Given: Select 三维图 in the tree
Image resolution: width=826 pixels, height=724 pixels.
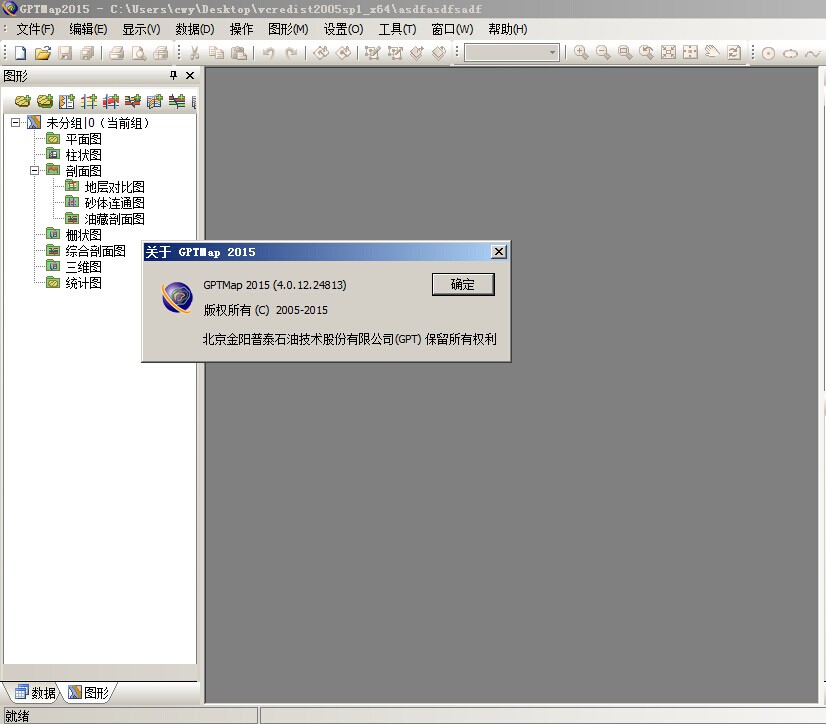Looking at the screenshot, I should (x=83, y=267).
